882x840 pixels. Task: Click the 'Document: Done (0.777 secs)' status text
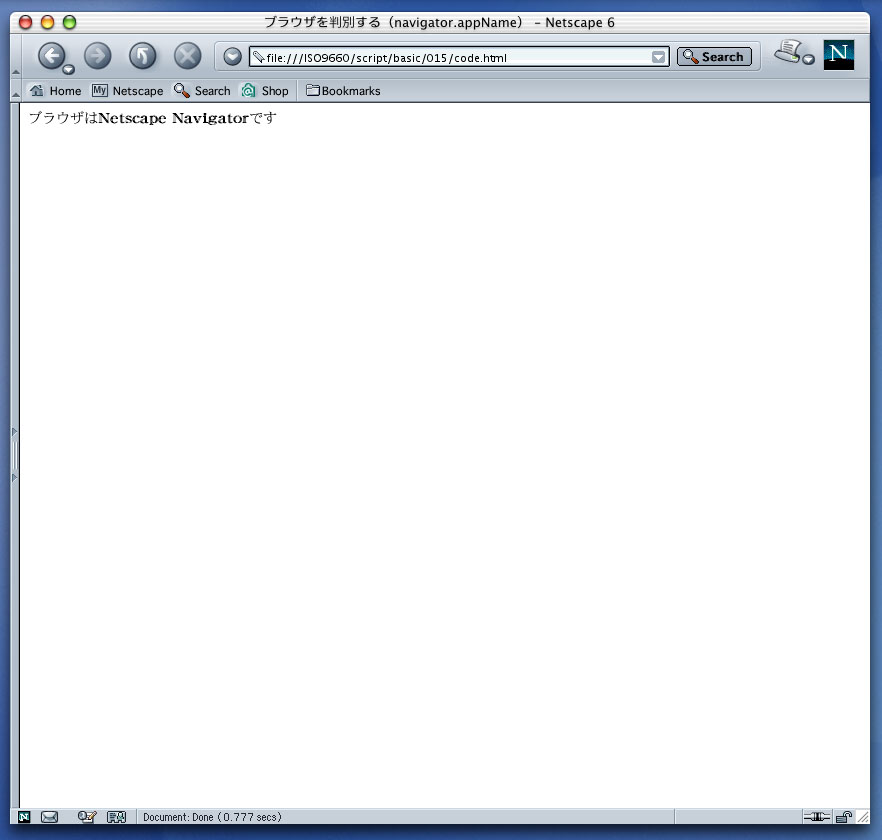click(x=212, y=817)
